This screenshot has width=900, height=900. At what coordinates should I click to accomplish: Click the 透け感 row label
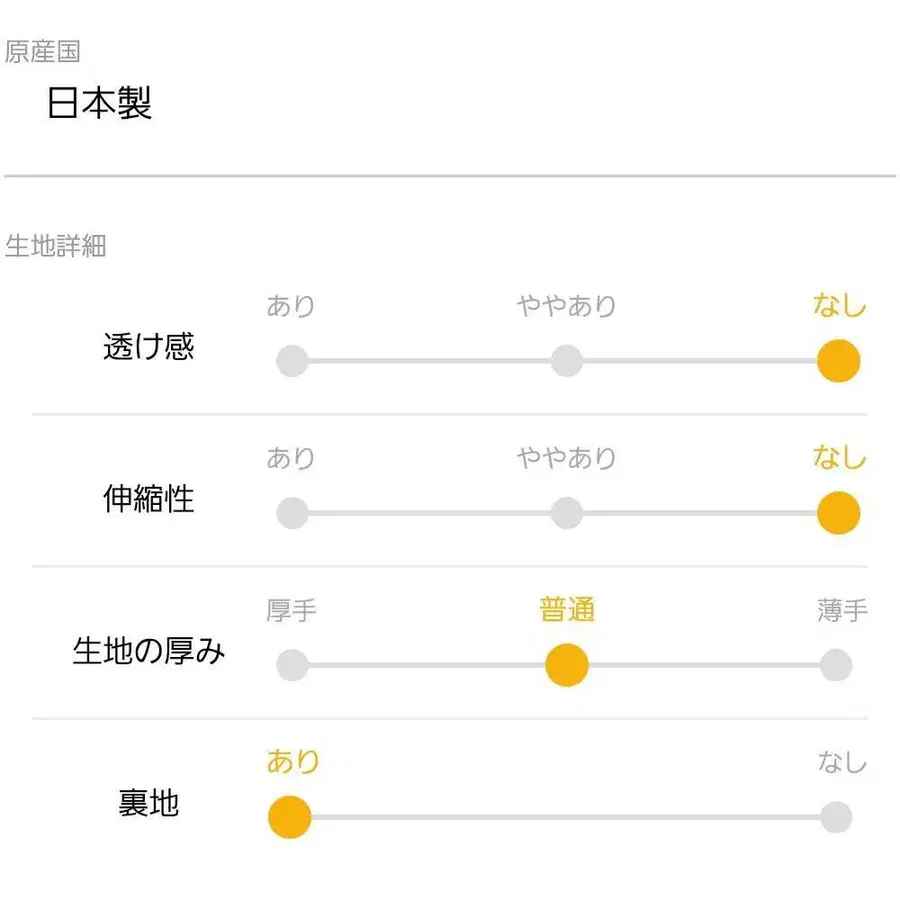(148, 349)
